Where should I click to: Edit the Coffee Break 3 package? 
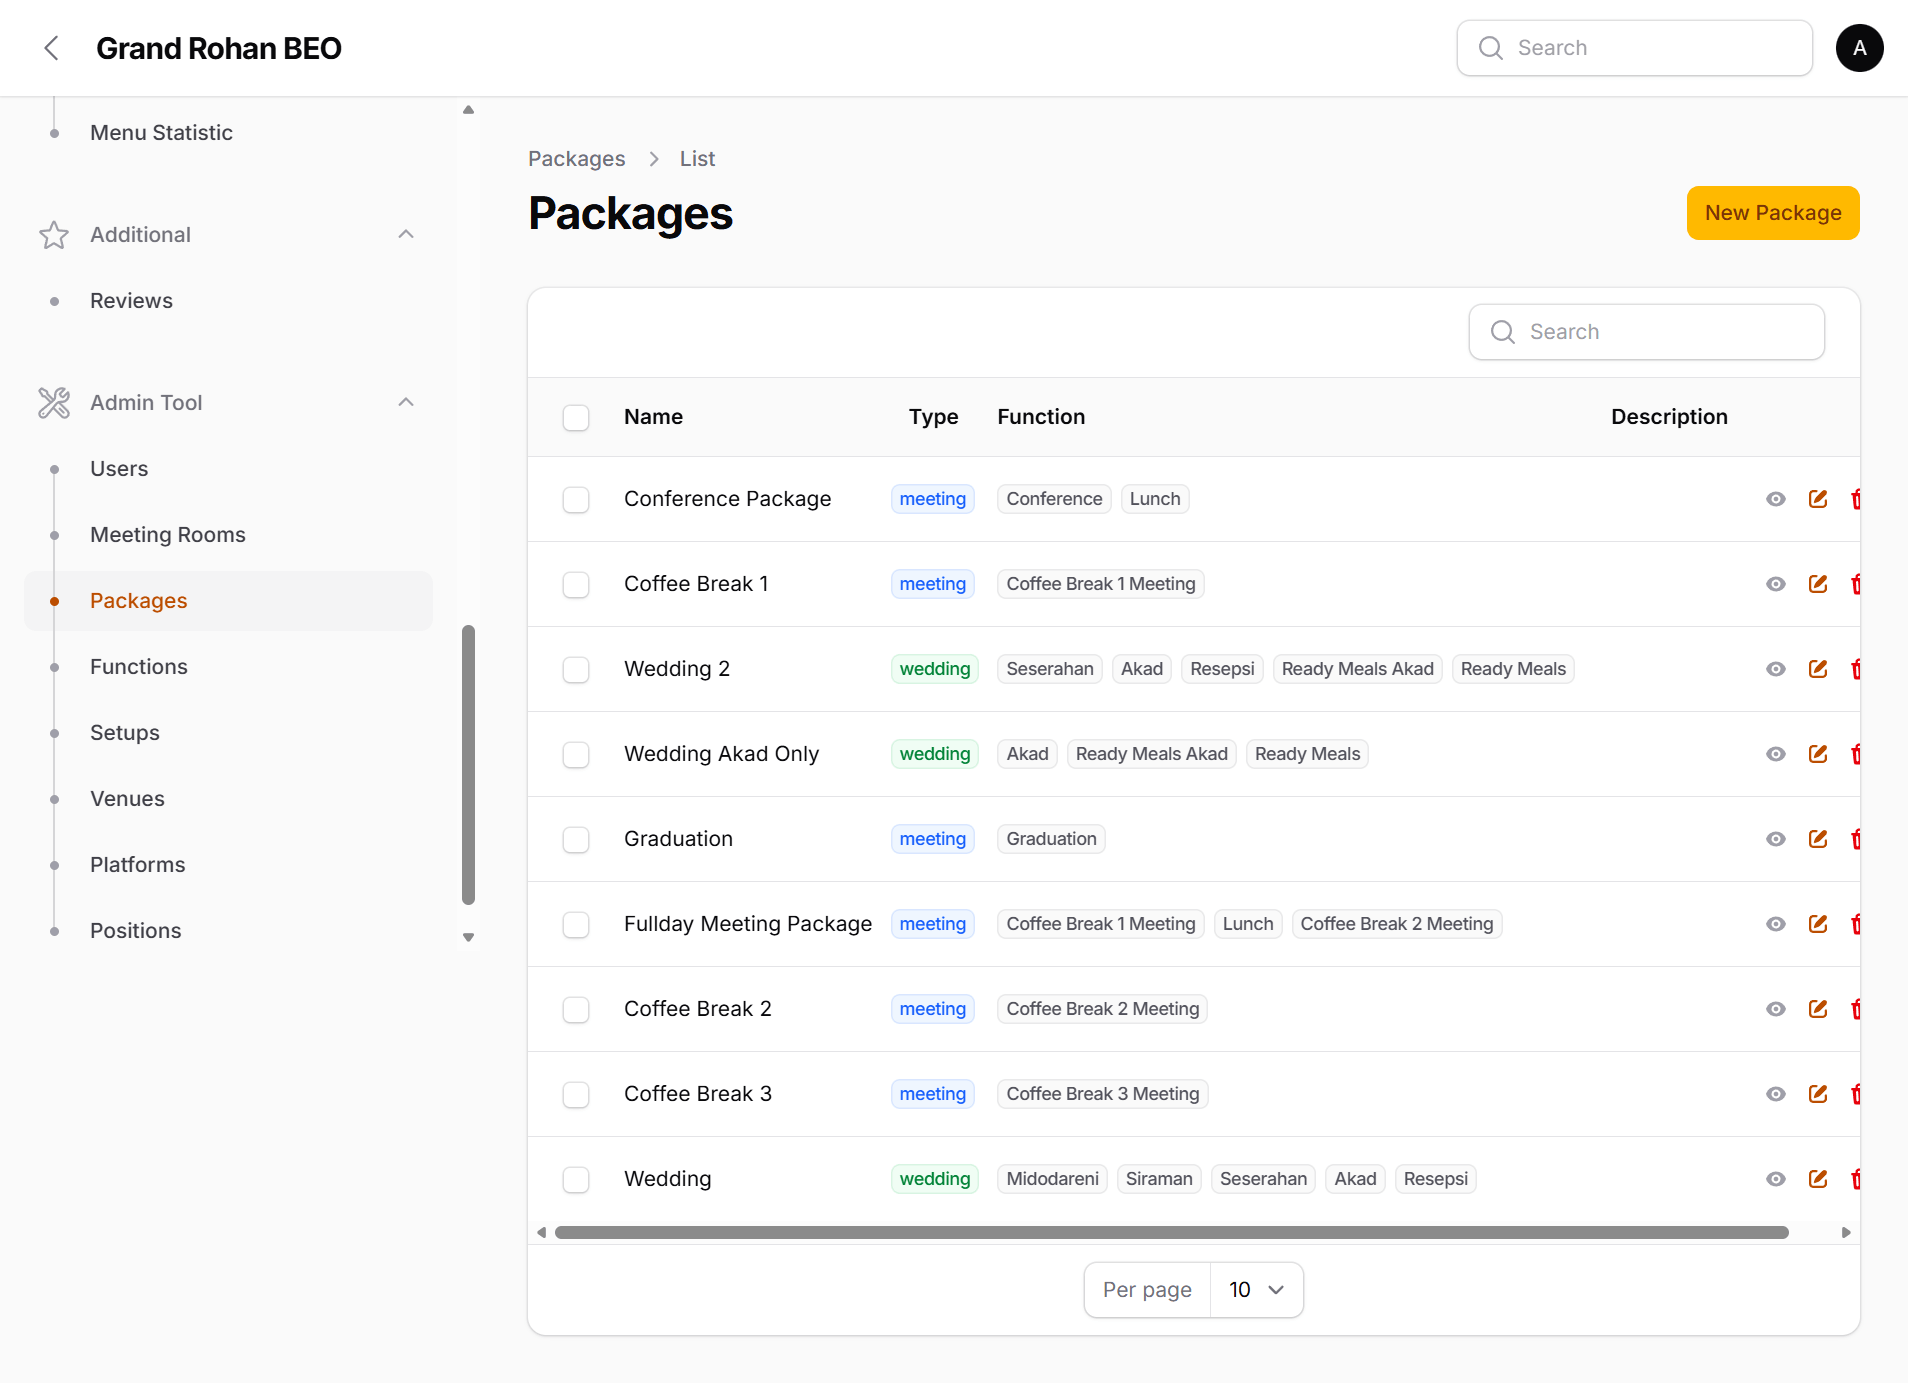tap(1818, 1094)
